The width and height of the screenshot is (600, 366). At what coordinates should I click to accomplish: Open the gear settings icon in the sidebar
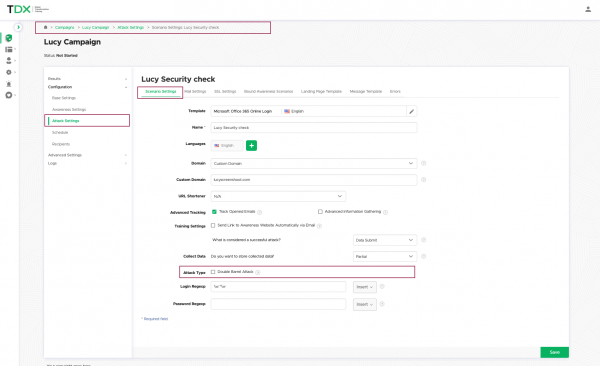pos(9,72)
